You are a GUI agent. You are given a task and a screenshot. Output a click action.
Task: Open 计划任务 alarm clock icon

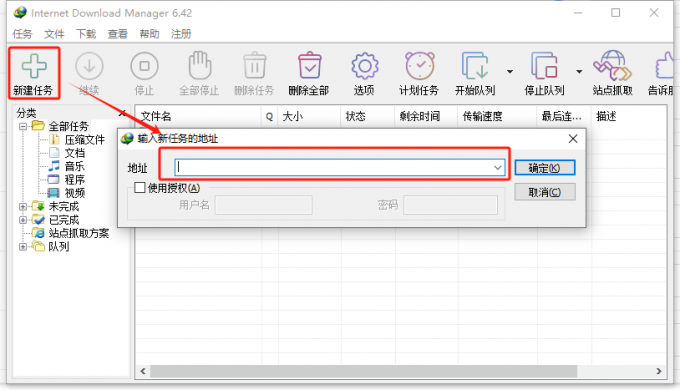click(420, 66)
